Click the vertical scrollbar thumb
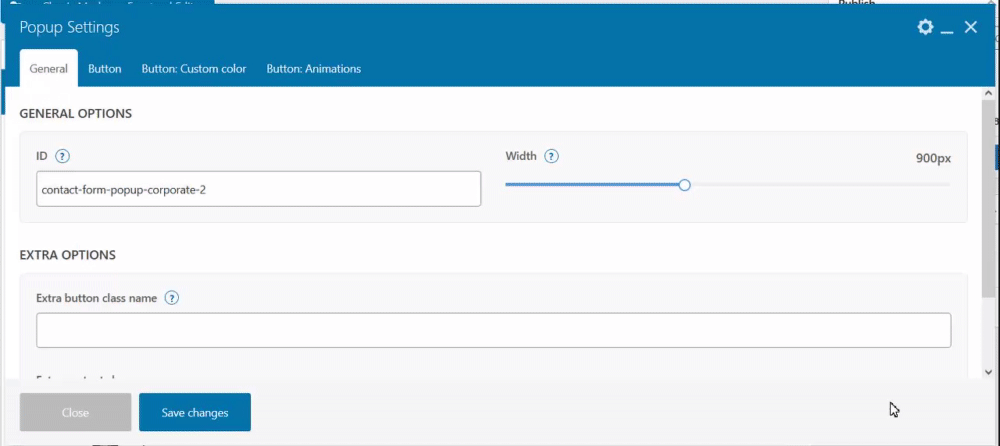Viewport: 1000px width, 446px height. click(989, 198)
